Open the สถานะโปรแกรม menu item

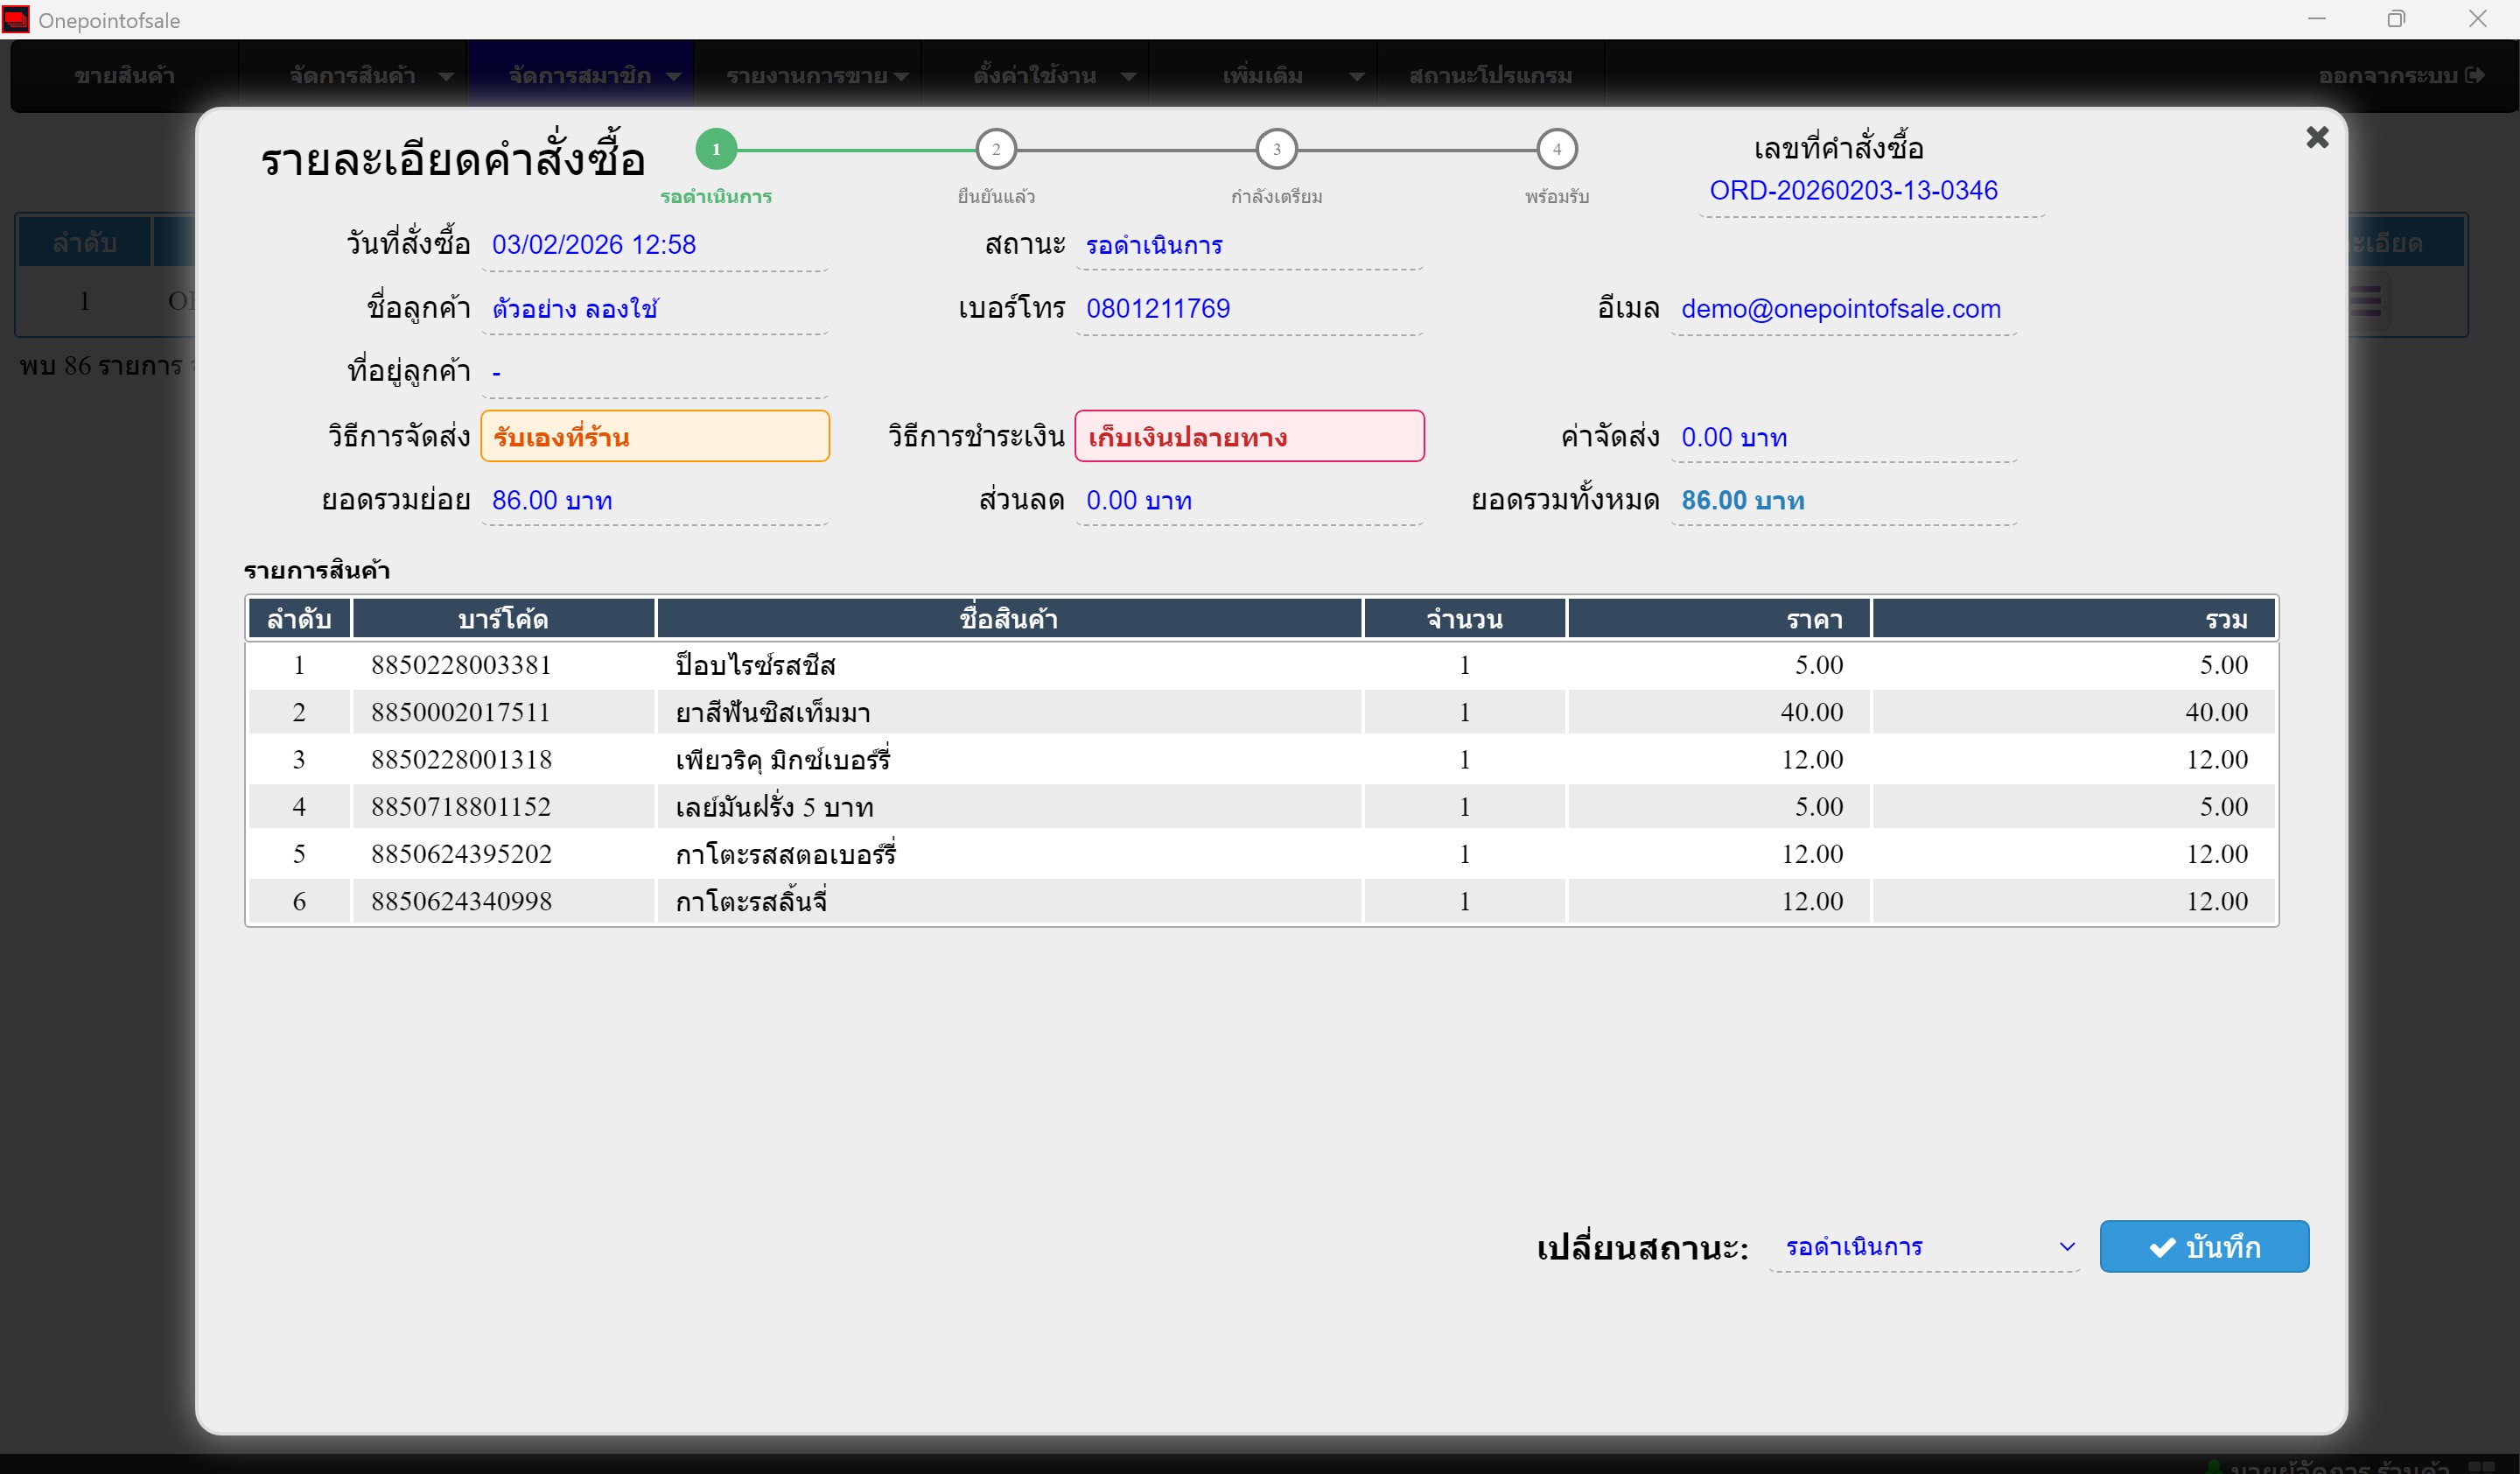click(x=1489, y=75)
